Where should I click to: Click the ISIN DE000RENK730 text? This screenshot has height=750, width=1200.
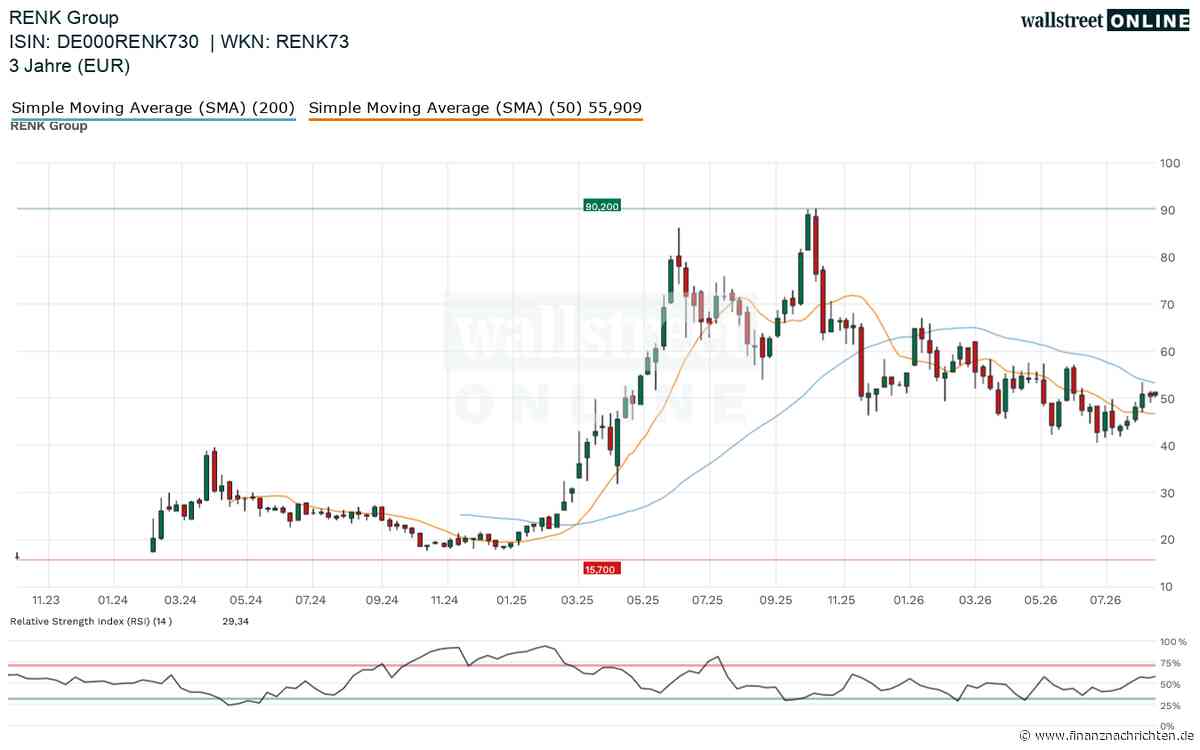click(x=106, y=42)
